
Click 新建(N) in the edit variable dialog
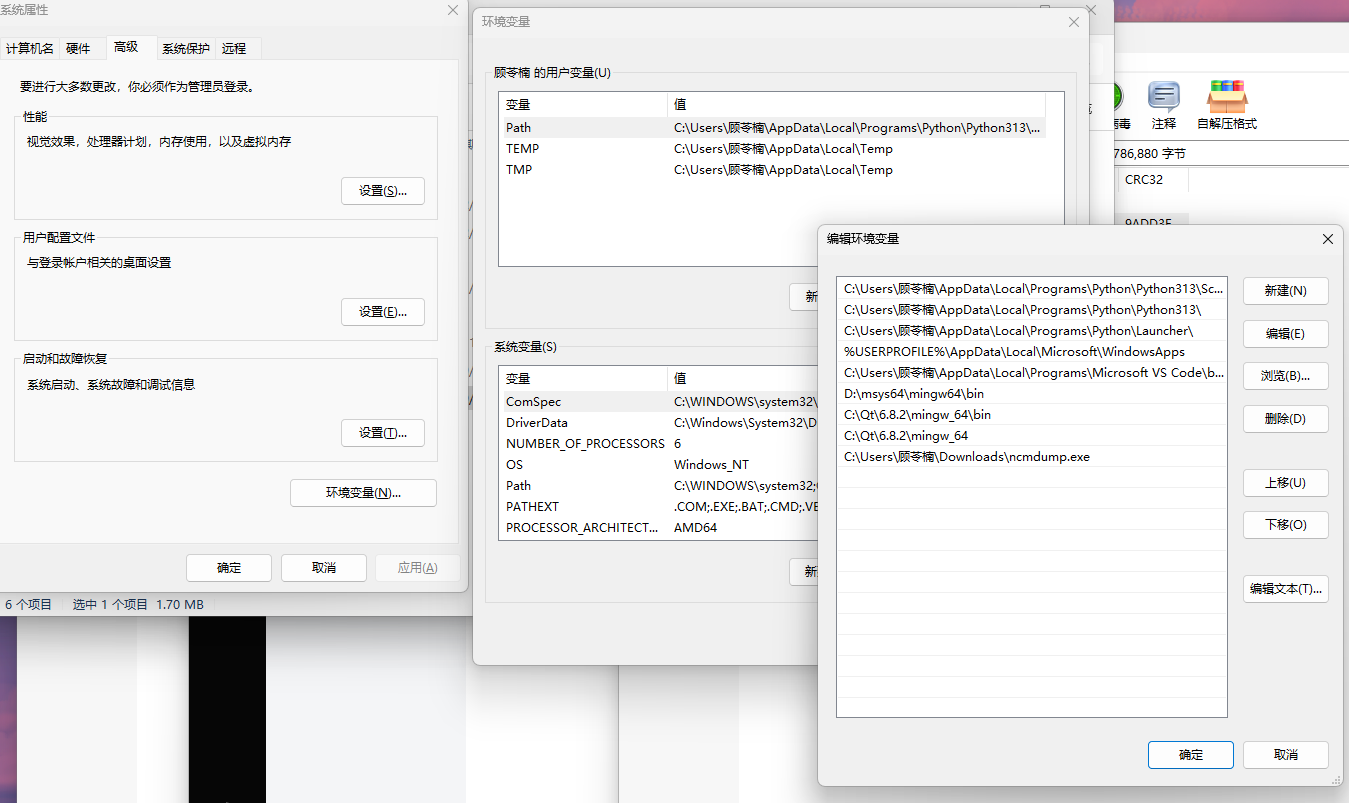pos(1285,291)
